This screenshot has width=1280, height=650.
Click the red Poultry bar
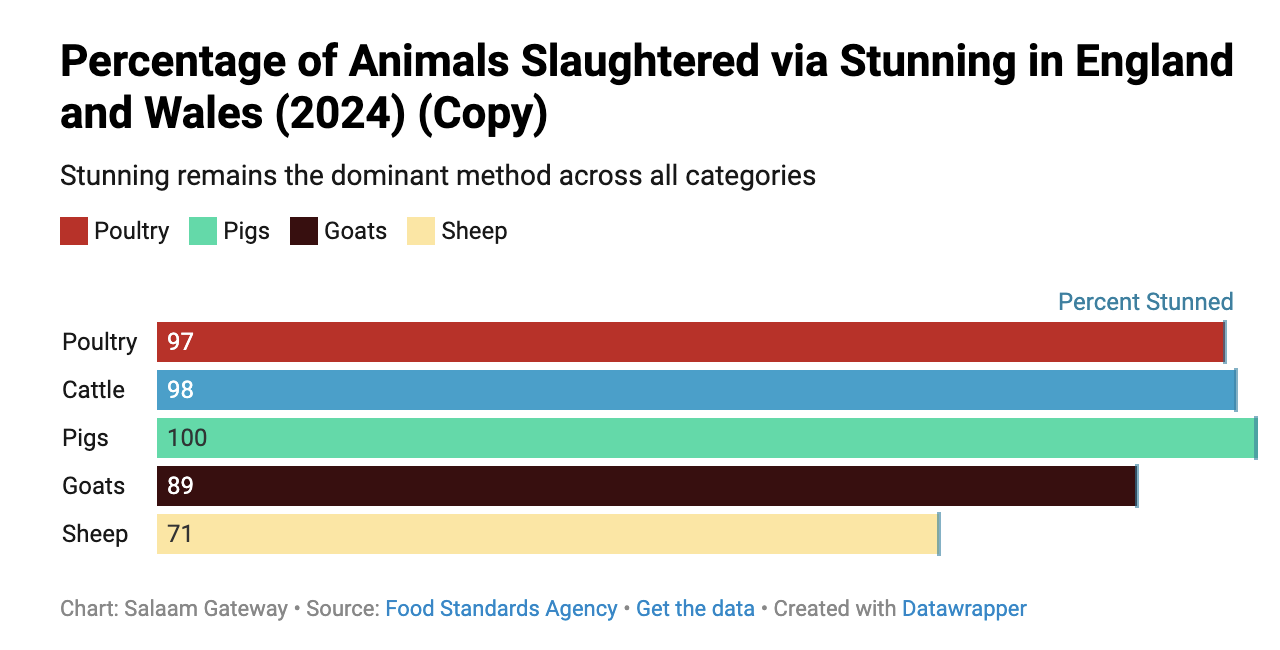tap(690, 342)
